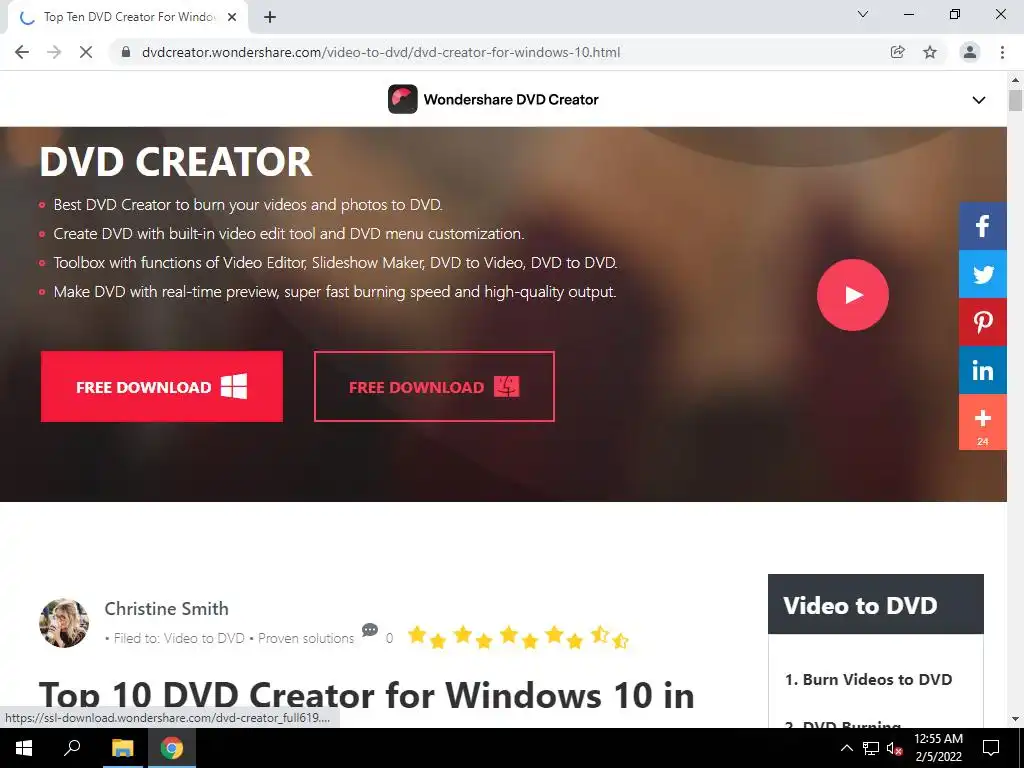The image size is (1024, 768).
Task: Click the URL address bar
Action: tap(381, 52)
